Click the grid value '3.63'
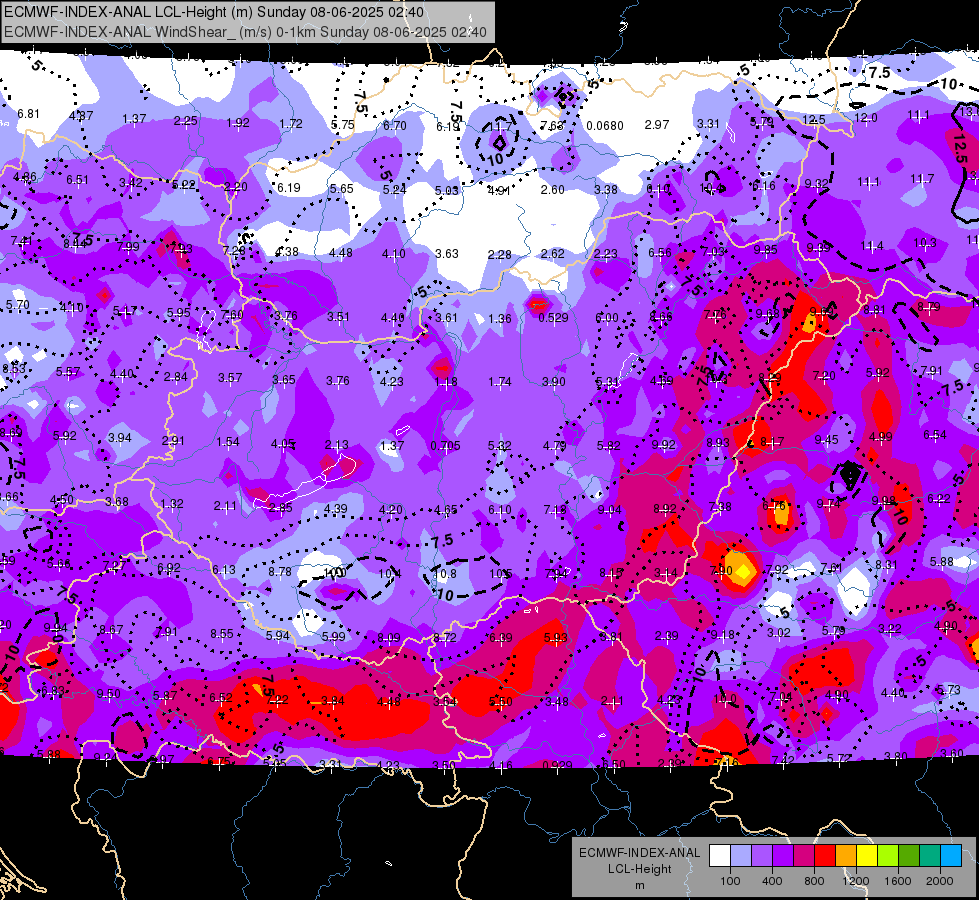 click(446, 254)
